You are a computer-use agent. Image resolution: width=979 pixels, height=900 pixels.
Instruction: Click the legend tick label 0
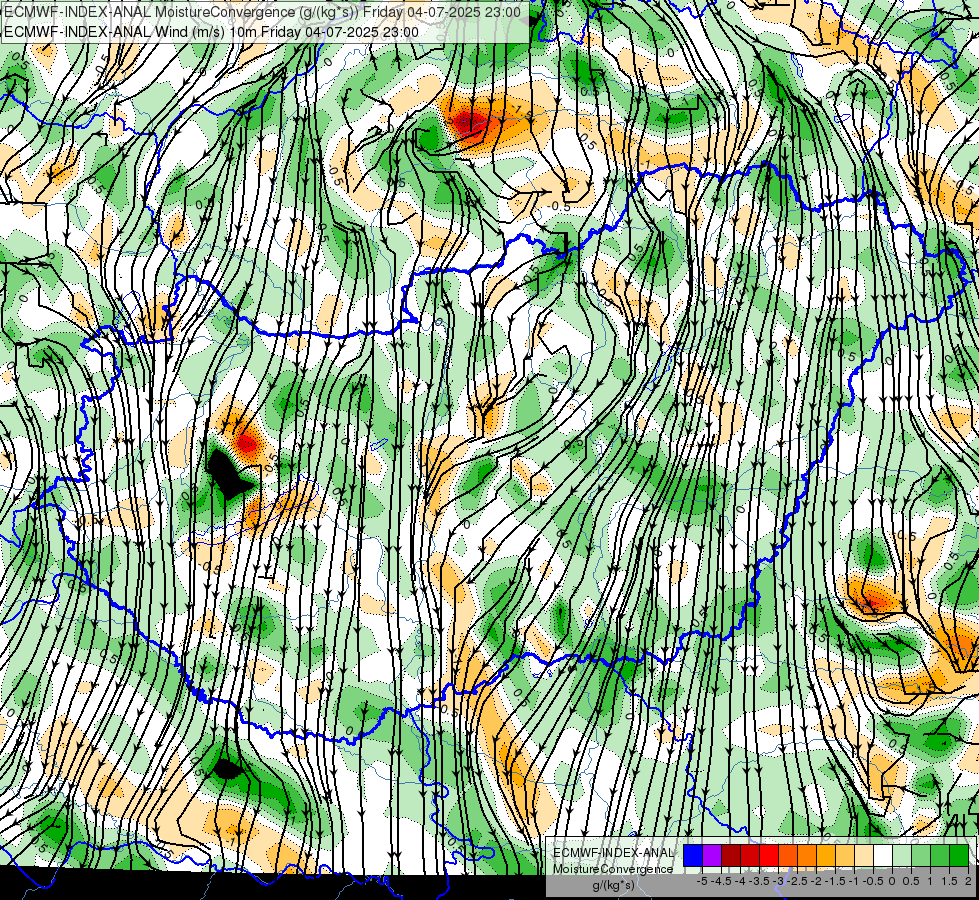tap(892, 881)
